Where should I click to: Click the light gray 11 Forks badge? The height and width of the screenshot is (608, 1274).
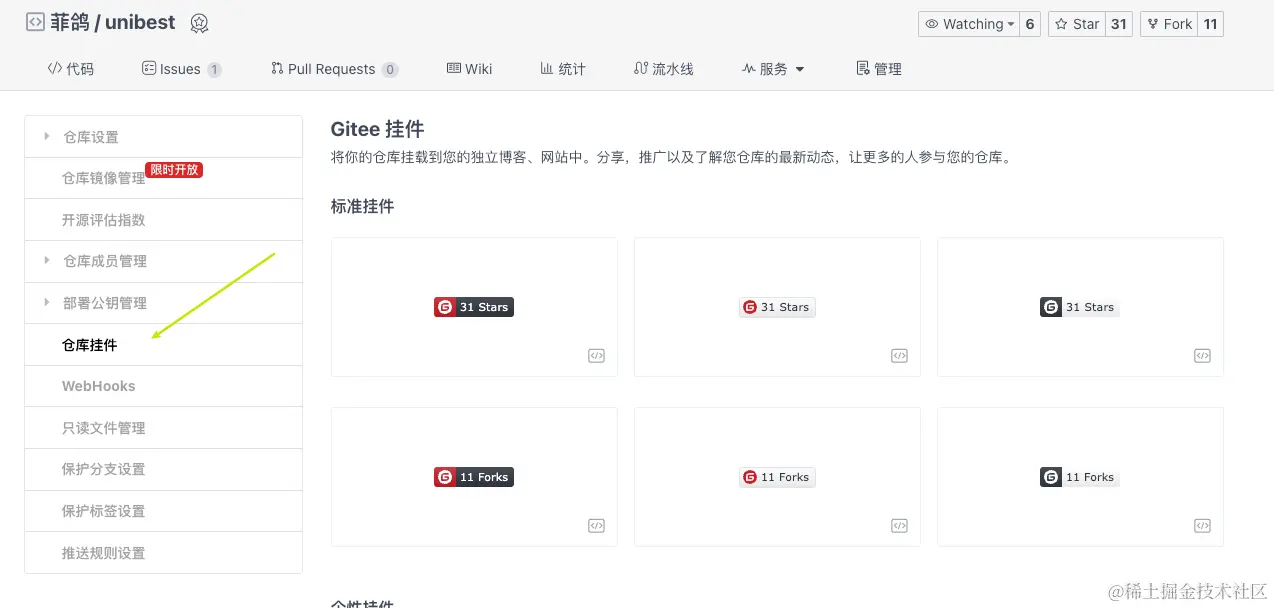tap(777, 477)
